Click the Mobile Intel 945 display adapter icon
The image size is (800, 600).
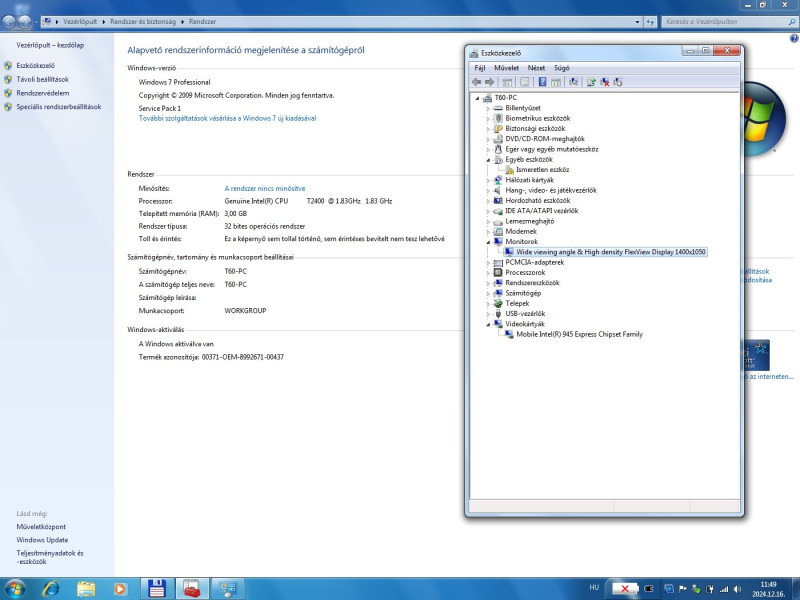[x=509, y=334]
